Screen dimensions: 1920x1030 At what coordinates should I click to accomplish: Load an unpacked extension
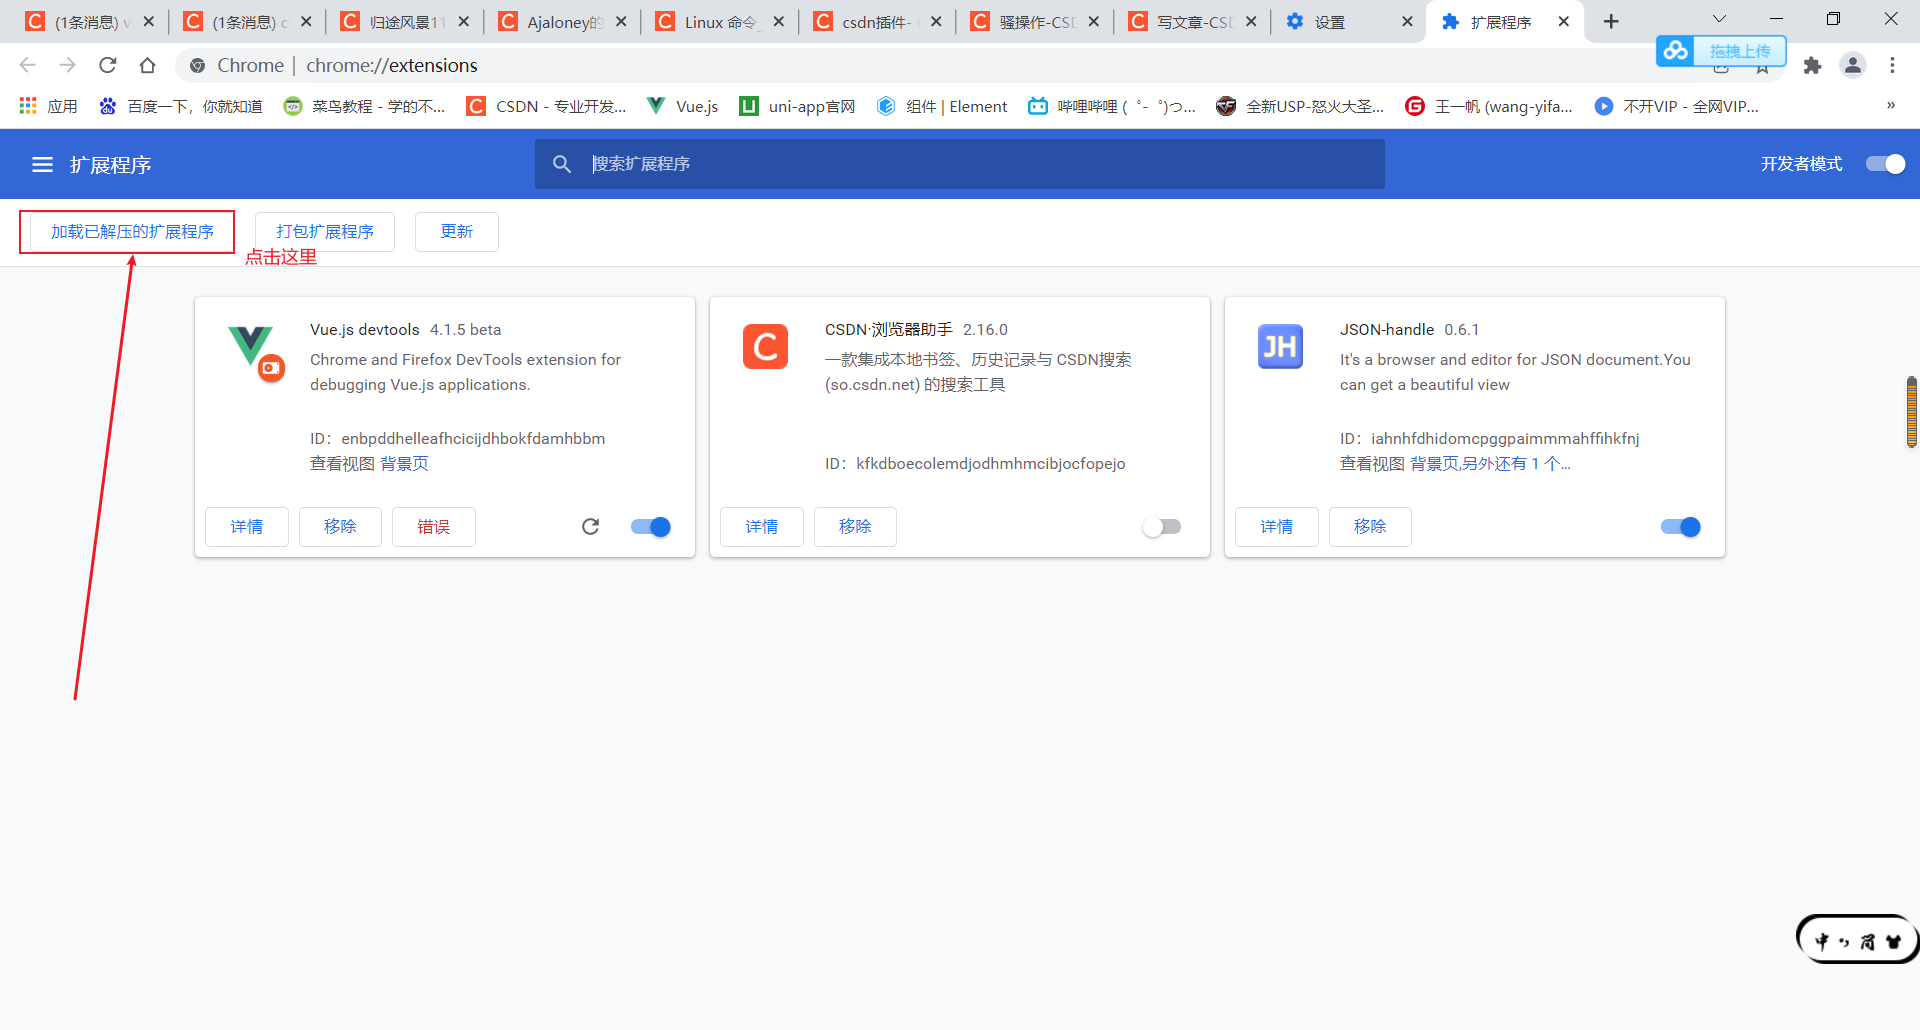point(132,232)
